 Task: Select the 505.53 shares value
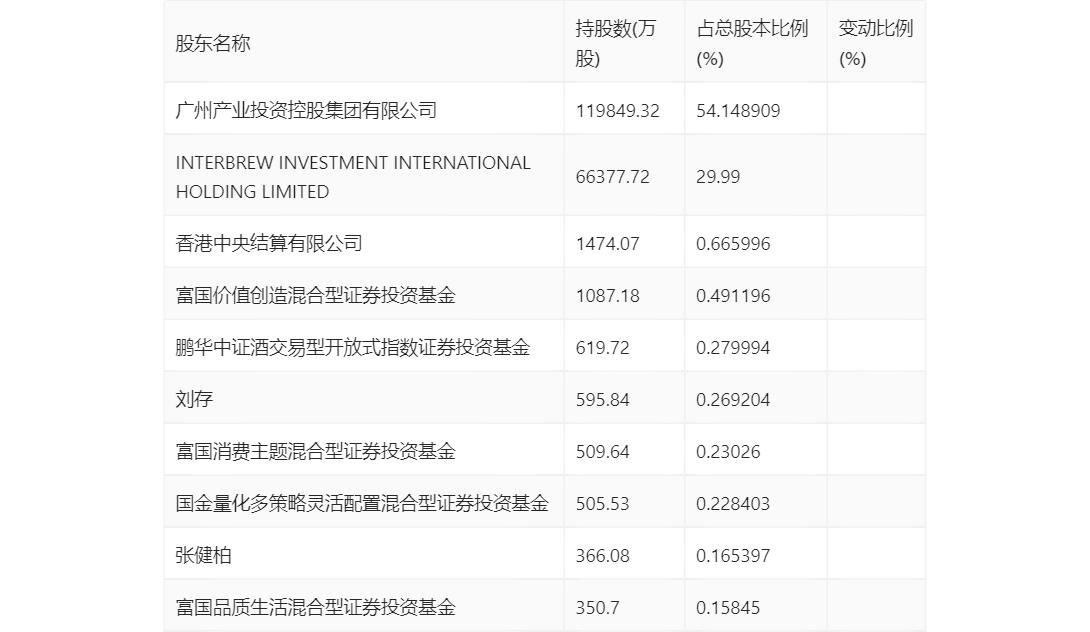[x=603, y=503]
